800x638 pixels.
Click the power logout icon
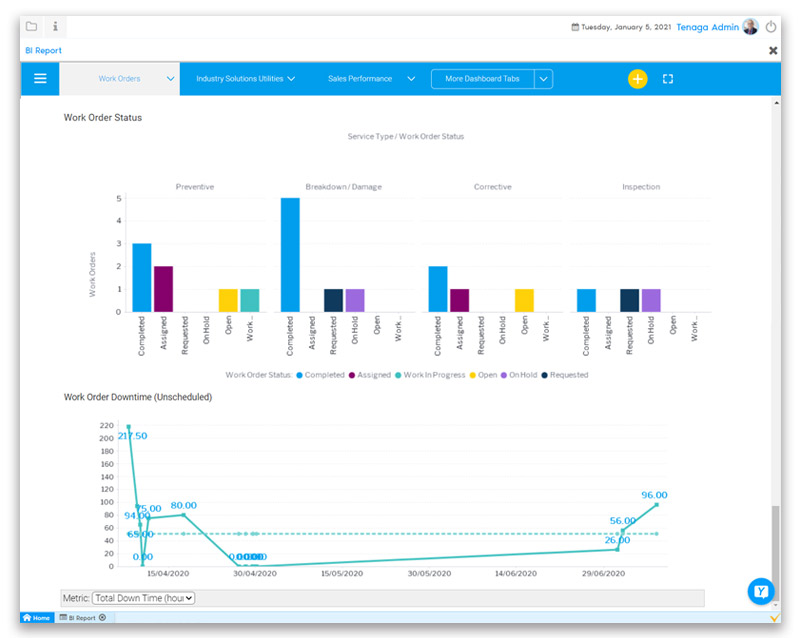pyautogui.click(x=771, y=27)
